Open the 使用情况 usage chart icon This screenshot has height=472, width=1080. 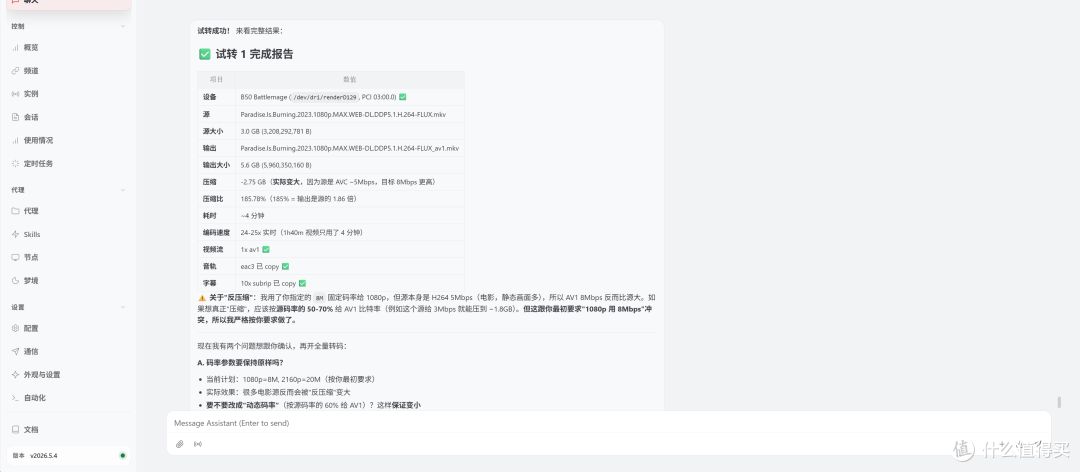click(x=15, y=141)
